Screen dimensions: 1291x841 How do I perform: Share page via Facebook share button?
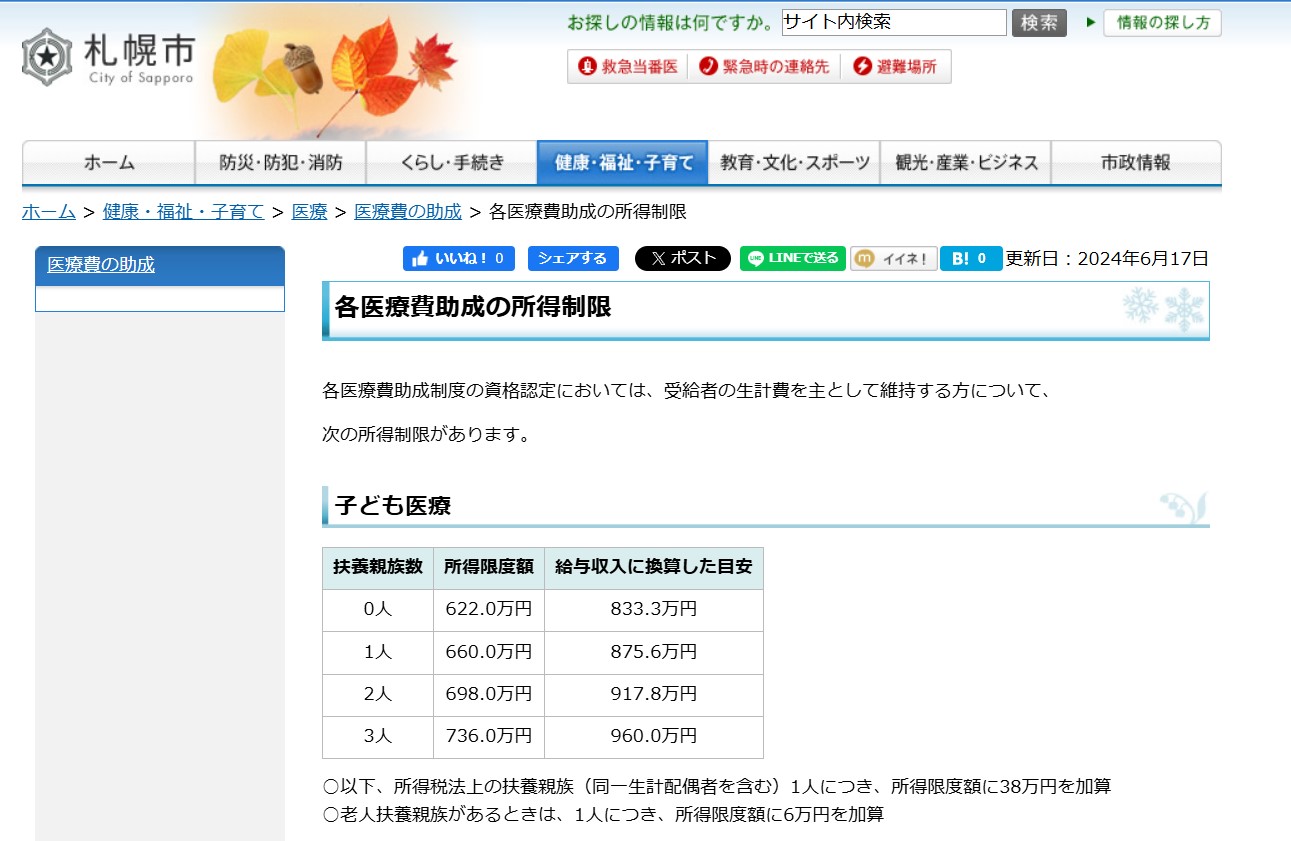[x=573, y=258]
